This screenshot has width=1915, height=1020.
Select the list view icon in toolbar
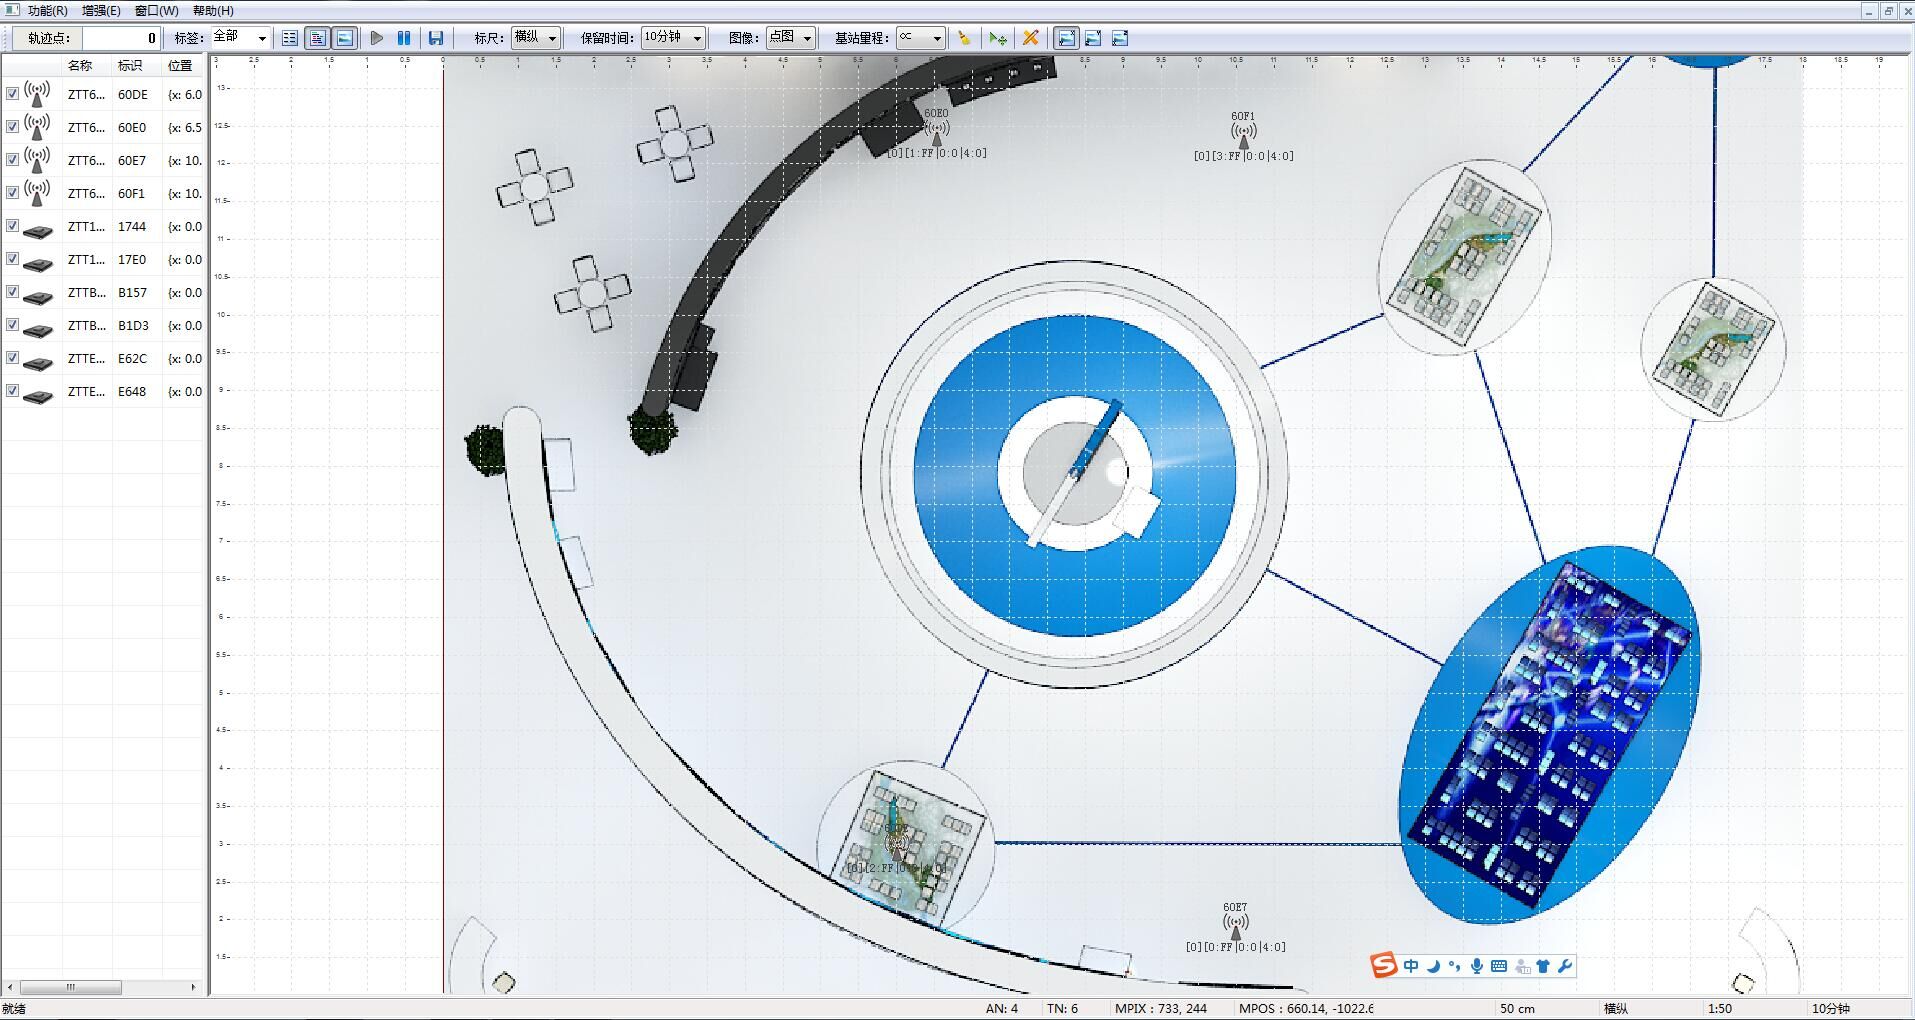pos(290,38)
